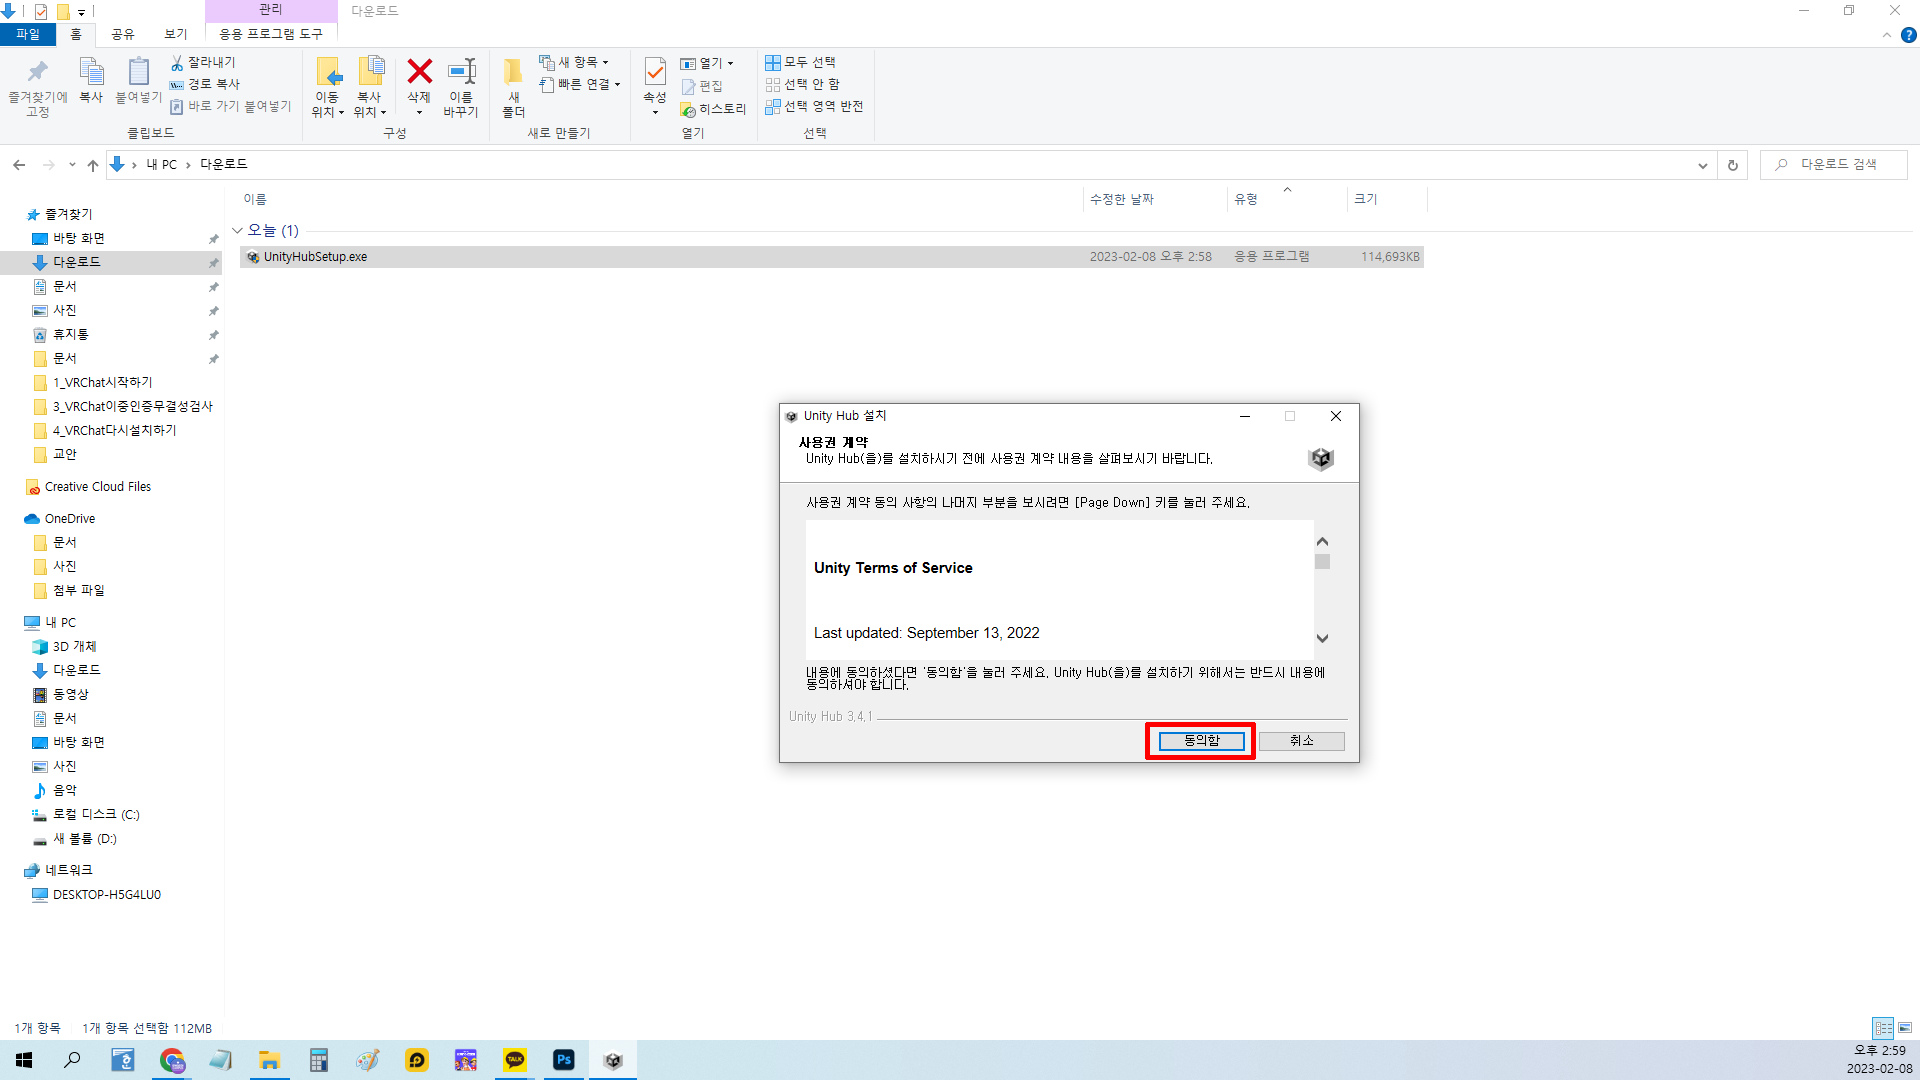Select 로컬 디스크 (C:) in sidebar
The height and width of the screenshot is (1080, 1920).
(96, 814)
